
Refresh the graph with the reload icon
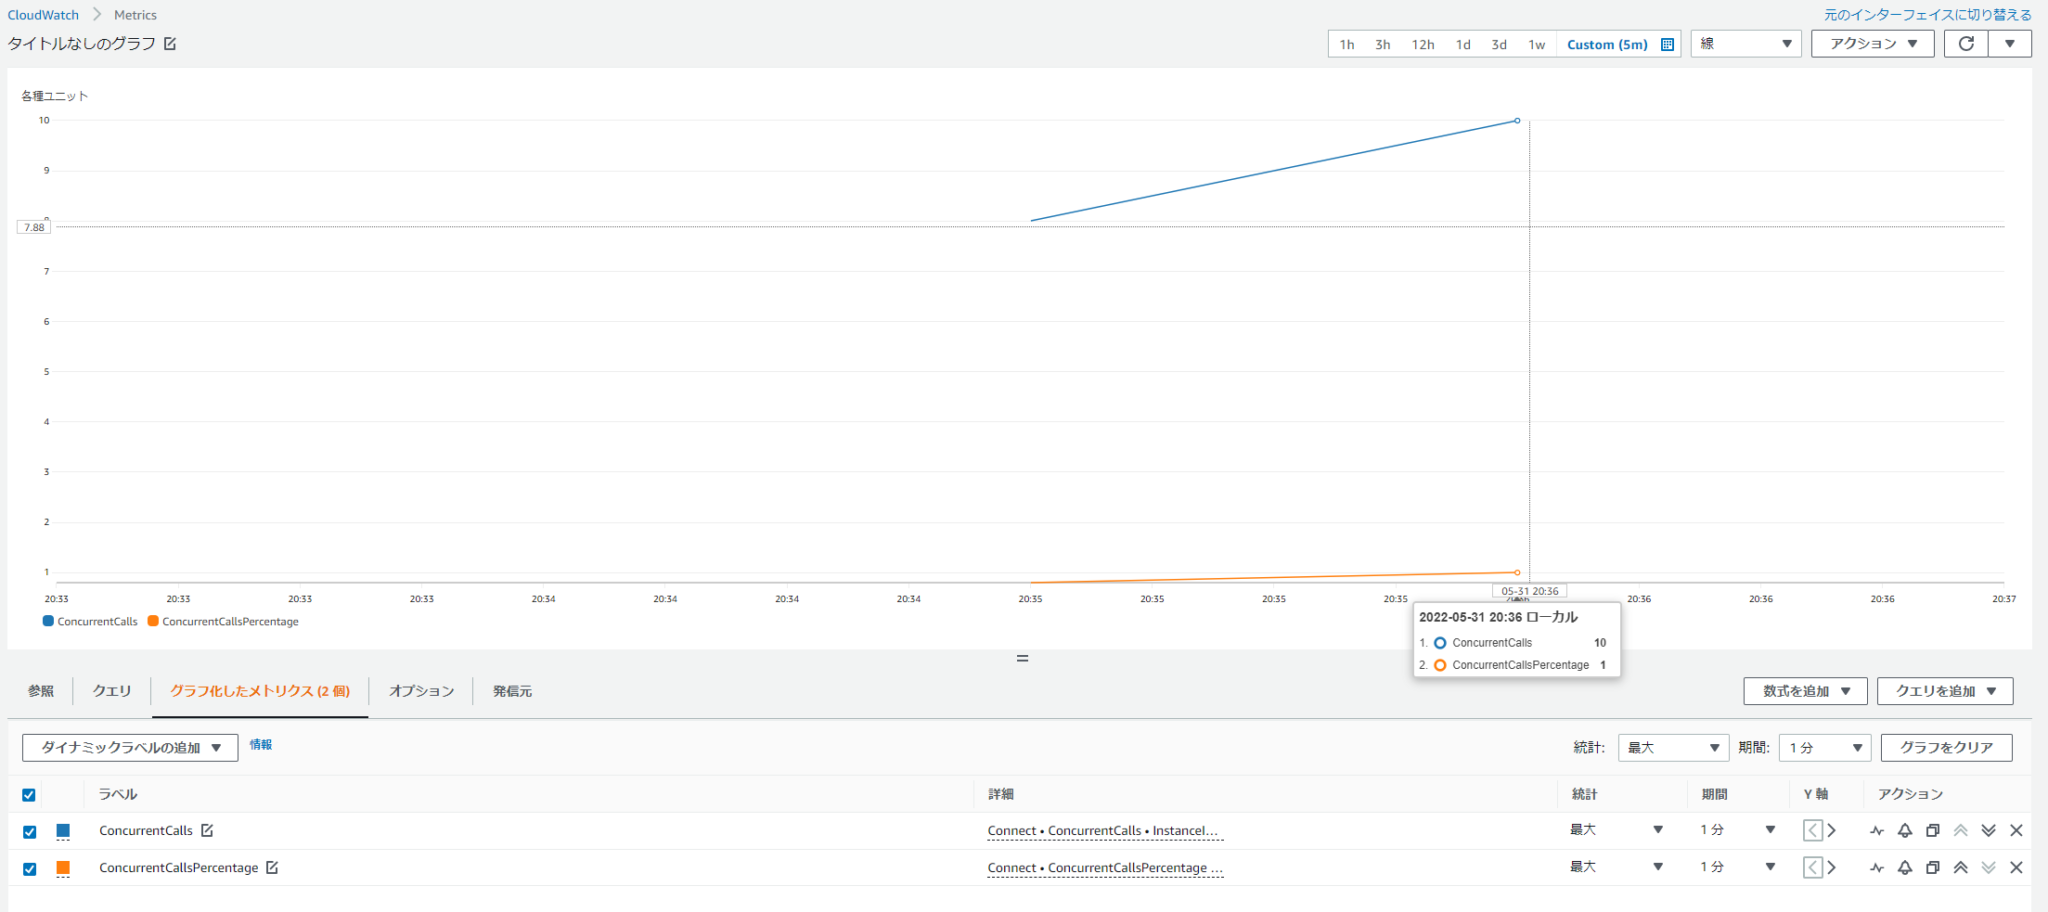click(1966, 44)
